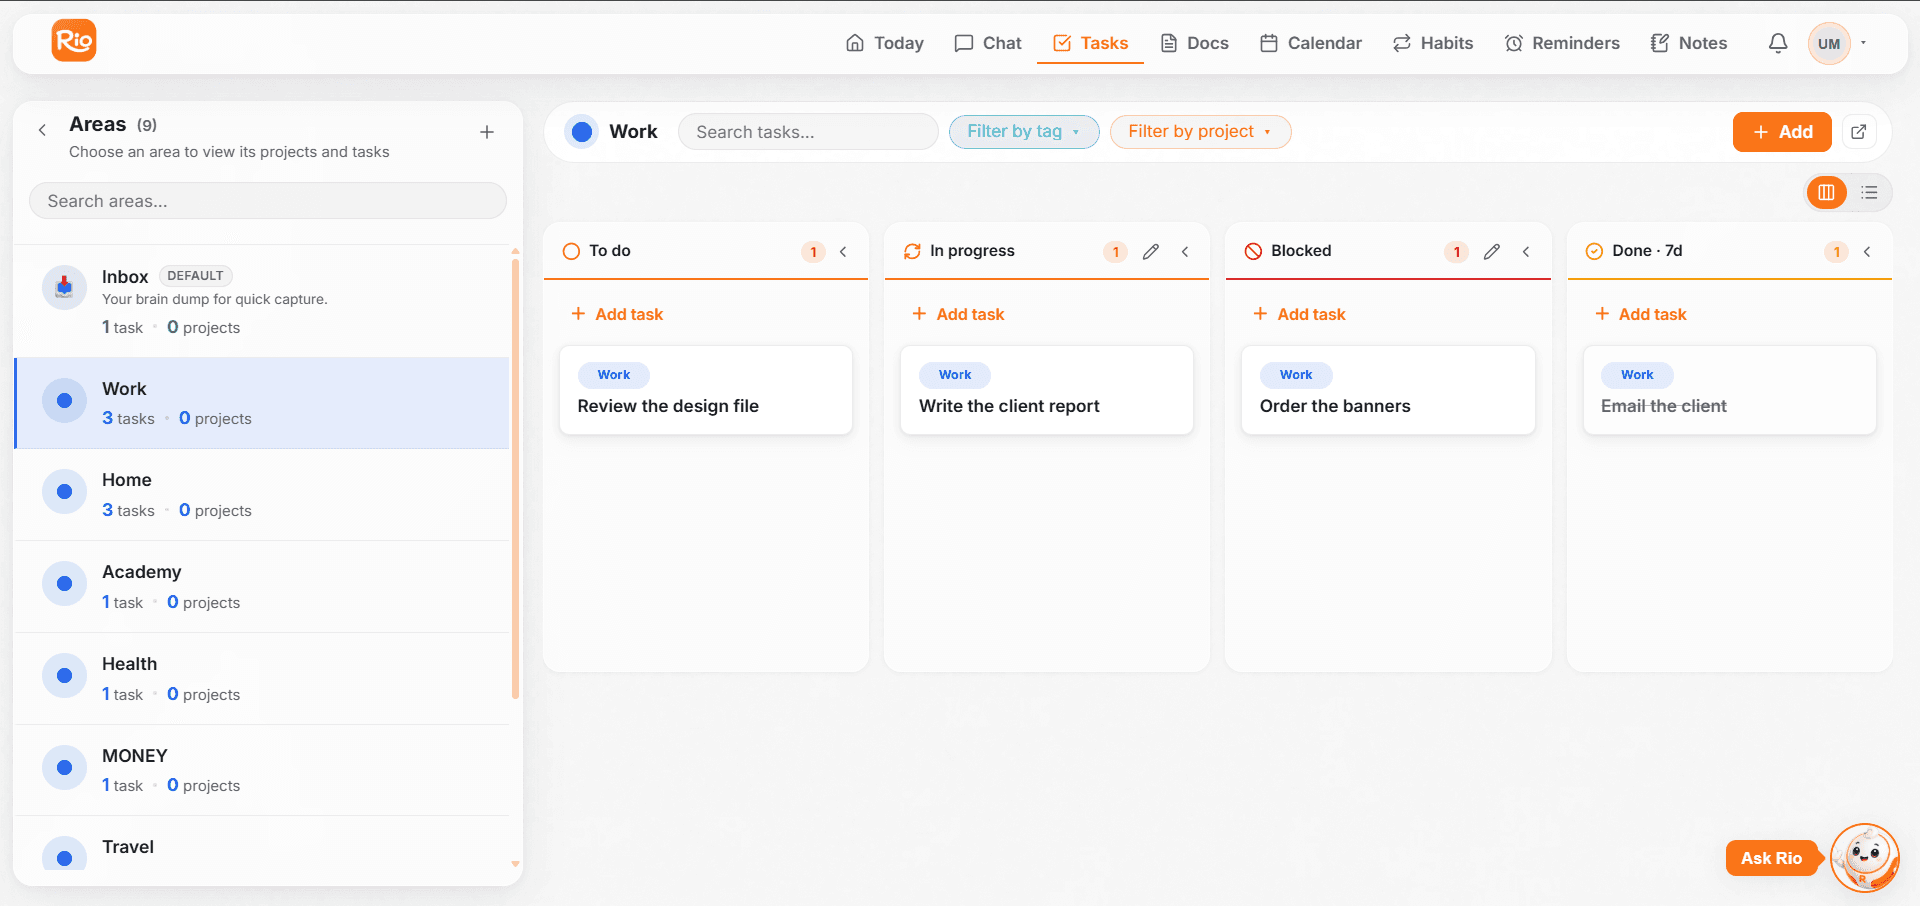Click the orange Add button
Viewport: 1920px width, 906px height.
[1782, 132]
